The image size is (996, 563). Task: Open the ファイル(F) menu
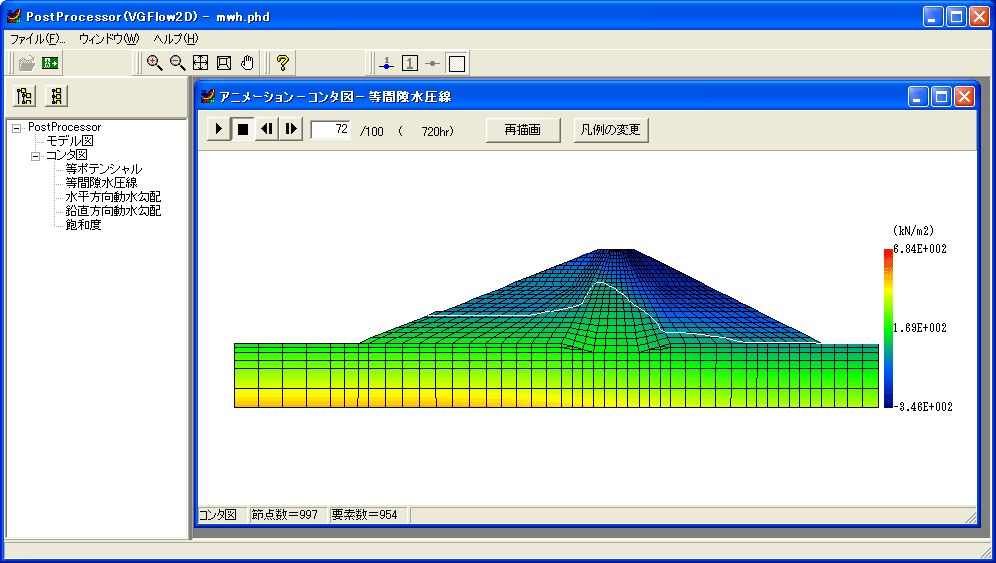[37, 39]
